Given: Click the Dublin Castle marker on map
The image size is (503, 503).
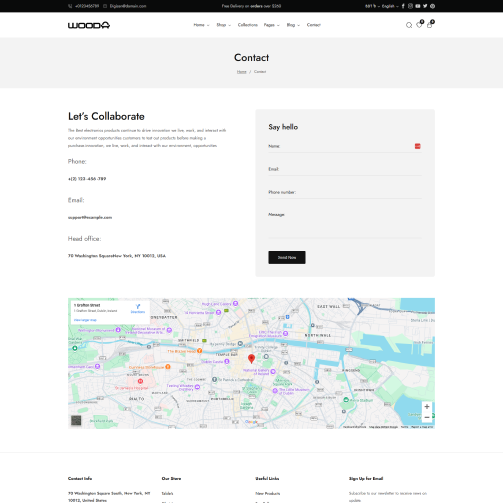Looking at the screenshot, I should (x=227, y=361).
